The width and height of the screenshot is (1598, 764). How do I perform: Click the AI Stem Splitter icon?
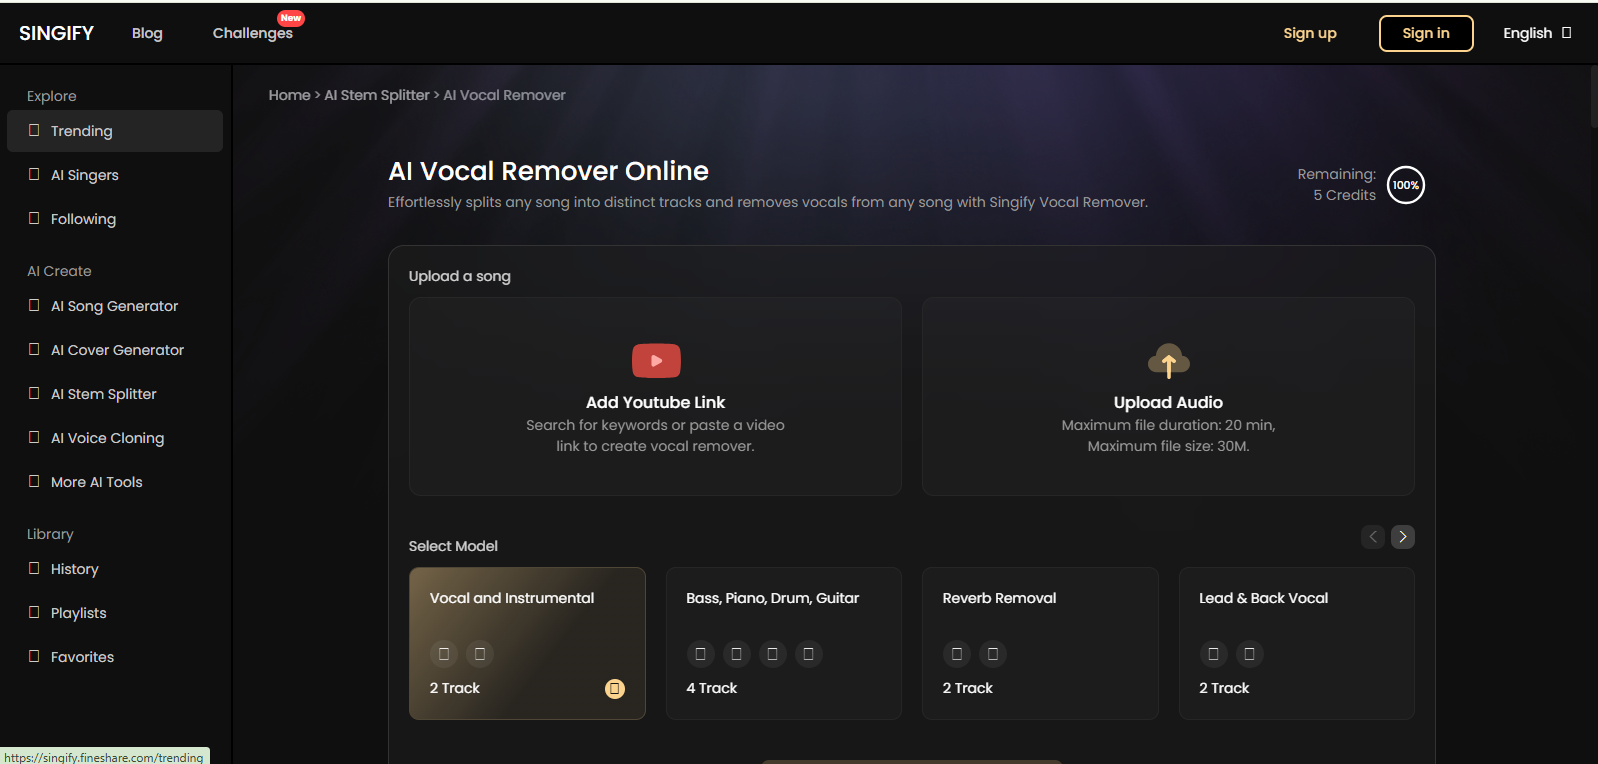[34, 393]
